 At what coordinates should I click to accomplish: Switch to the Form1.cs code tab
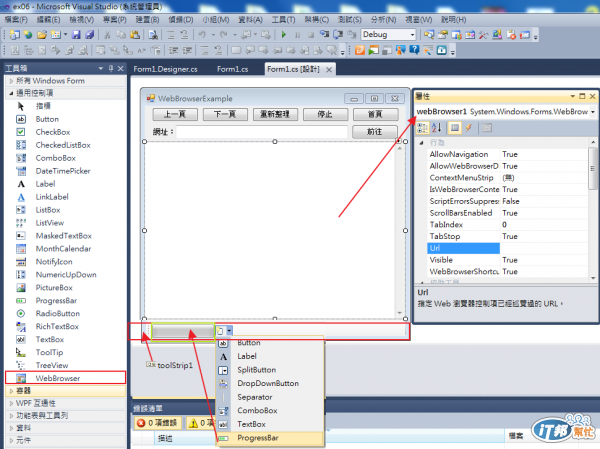pyautogui.click(x=232, y=69)
